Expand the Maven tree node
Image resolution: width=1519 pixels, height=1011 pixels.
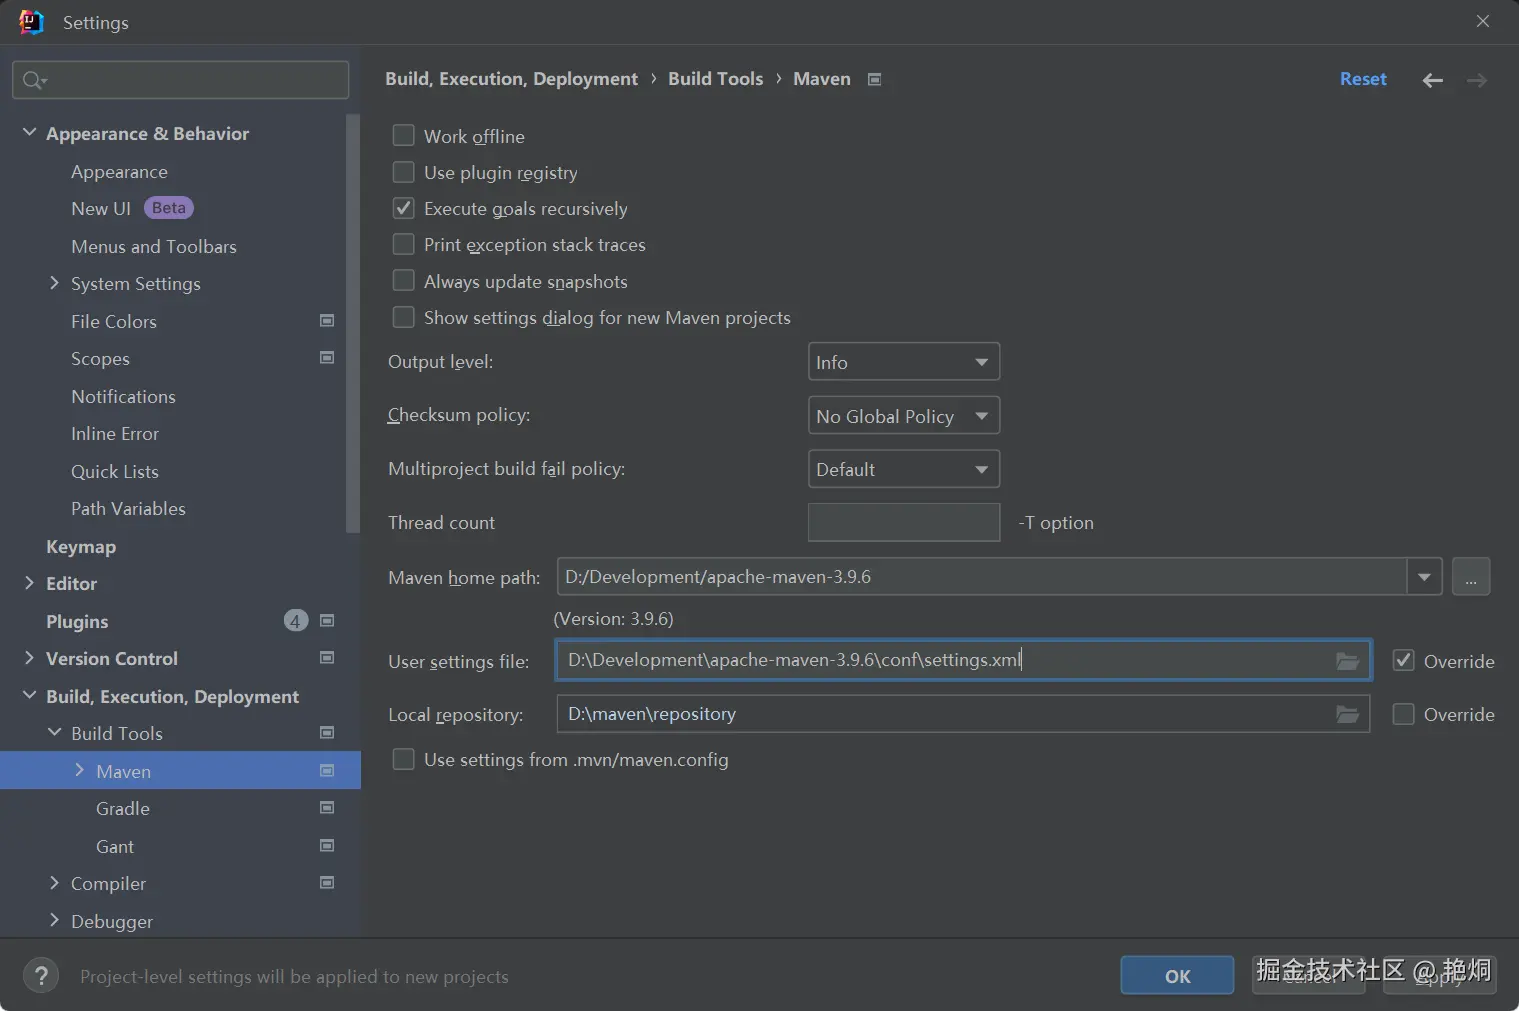[79, 770]
